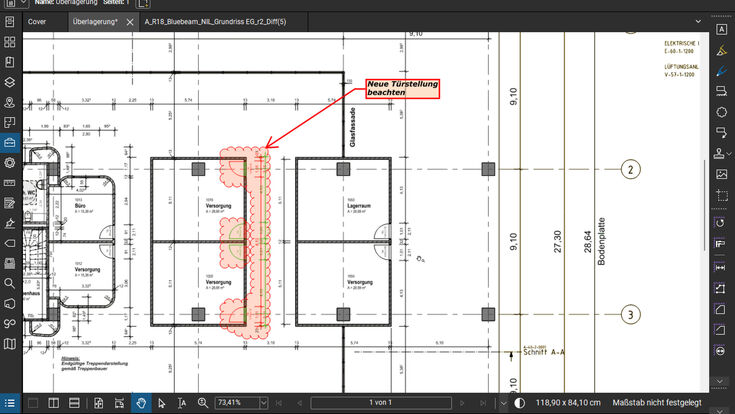Click the 73,41% zoom field

point(237,403)
